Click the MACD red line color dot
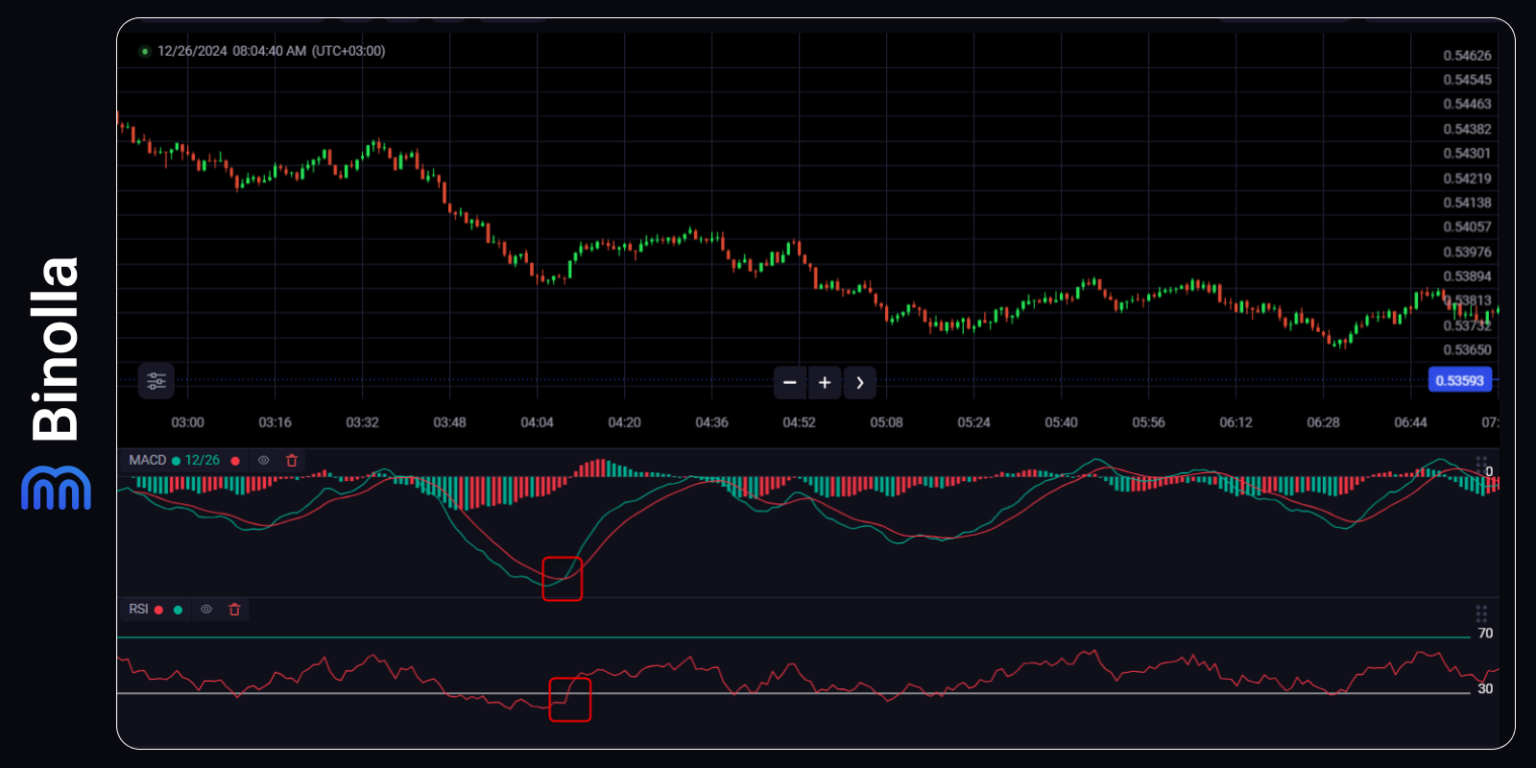 tap(236, 461)
